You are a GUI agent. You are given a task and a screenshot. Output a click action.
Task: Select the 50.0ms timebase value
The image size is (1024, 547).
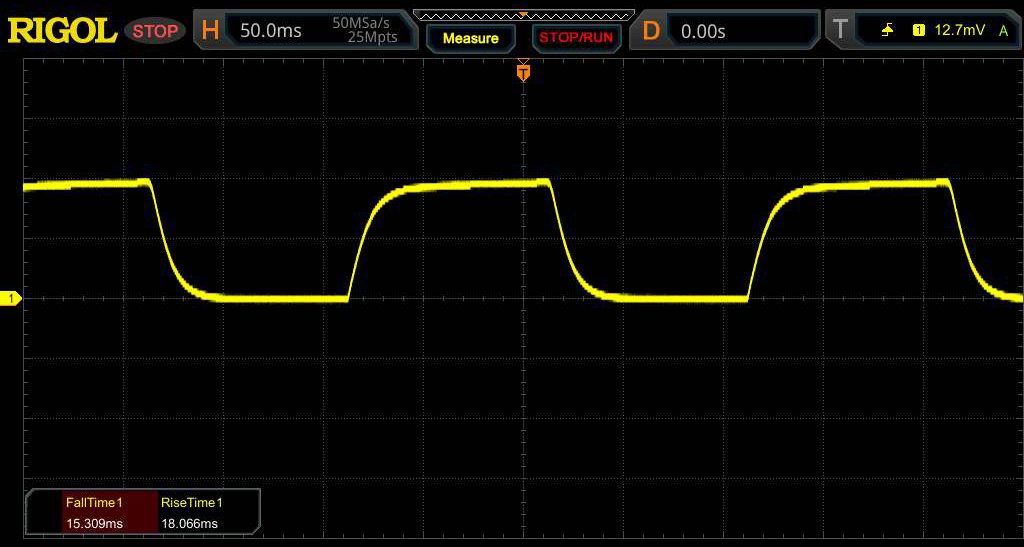click(270, 31)
